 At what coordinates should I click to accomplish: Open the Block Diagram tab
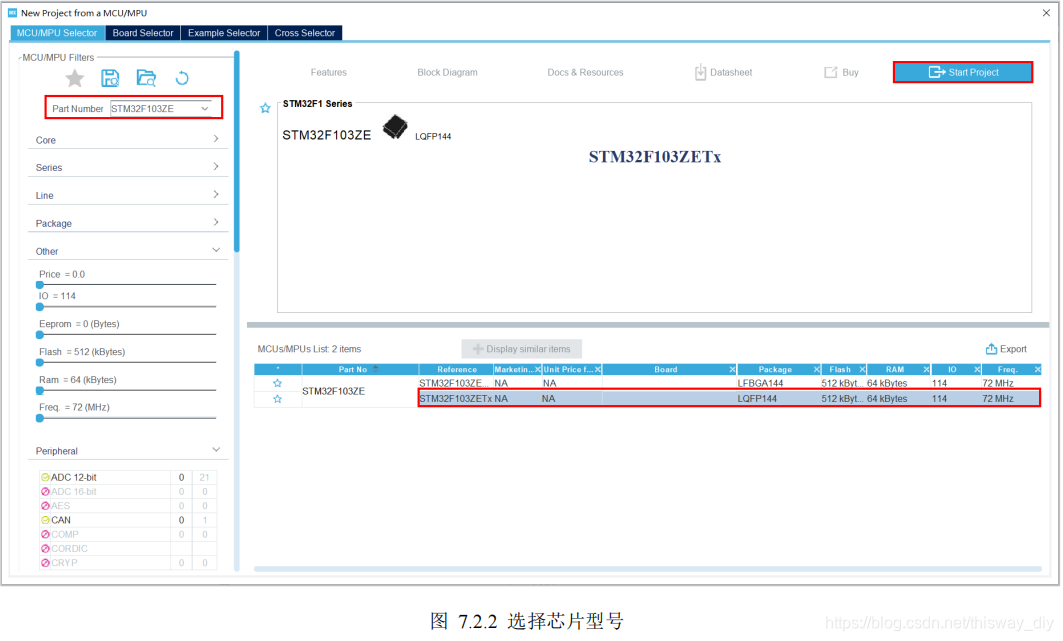[447, 73]
